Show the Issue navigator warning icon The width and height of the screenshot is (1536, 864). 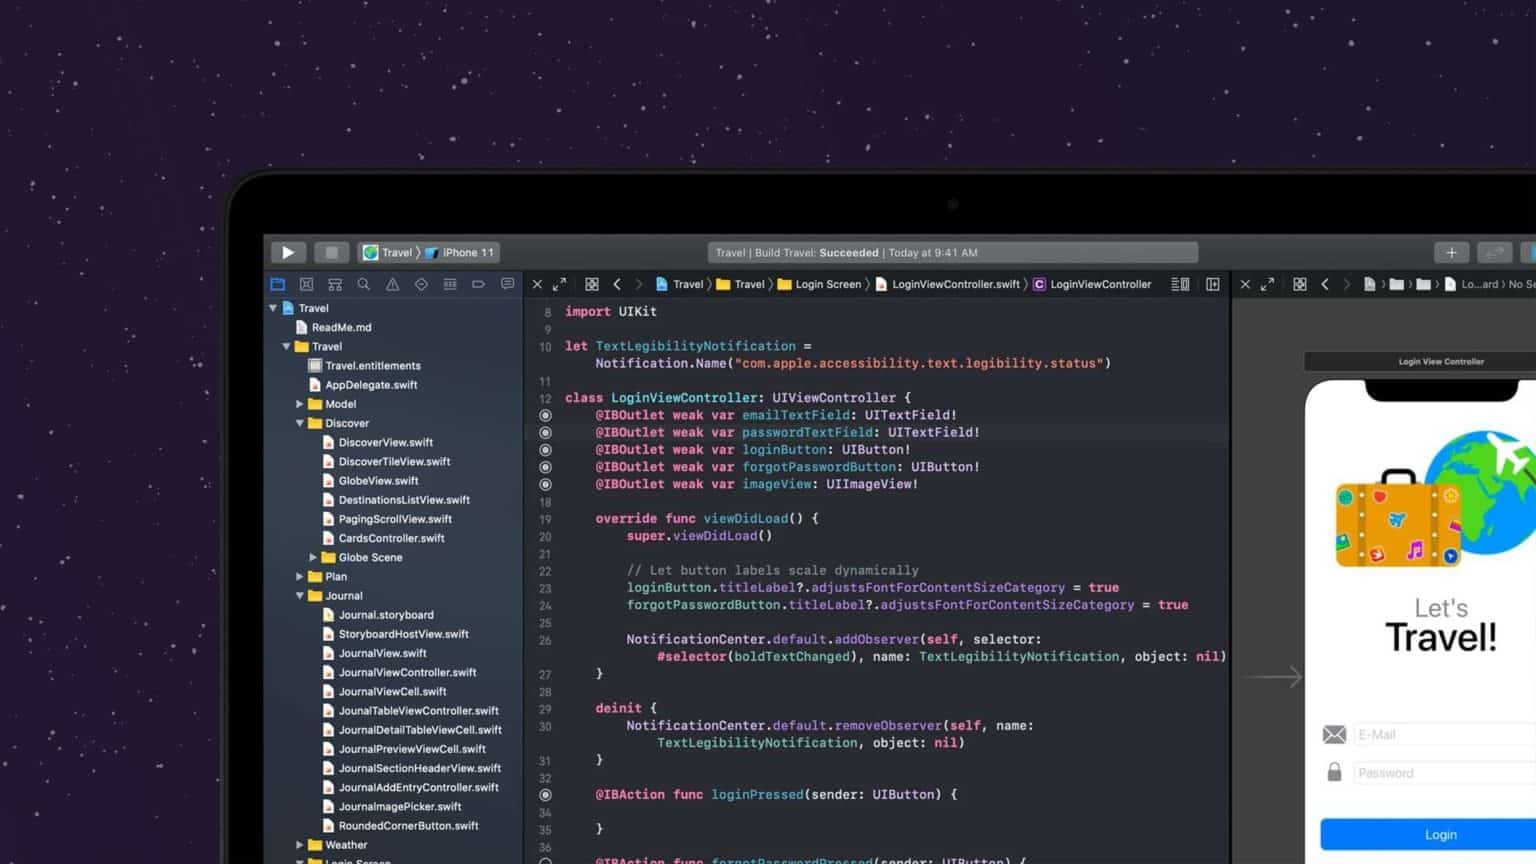point(393,285)
